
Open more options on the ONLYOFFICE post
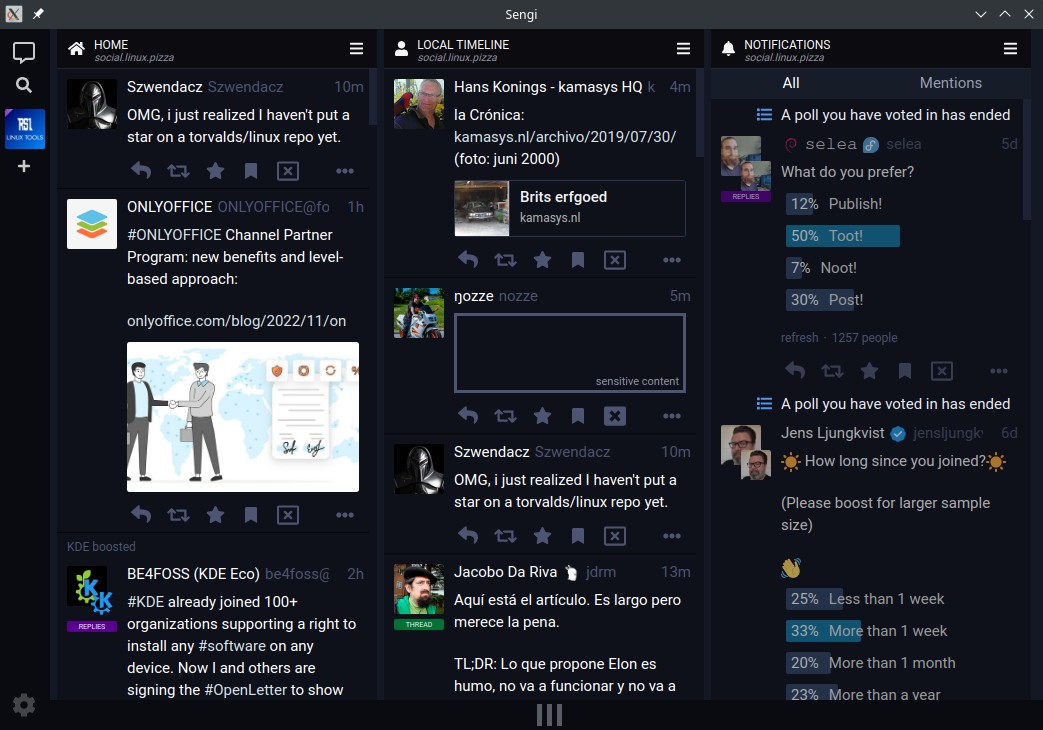pyautogui.click(x=345, y=514)
